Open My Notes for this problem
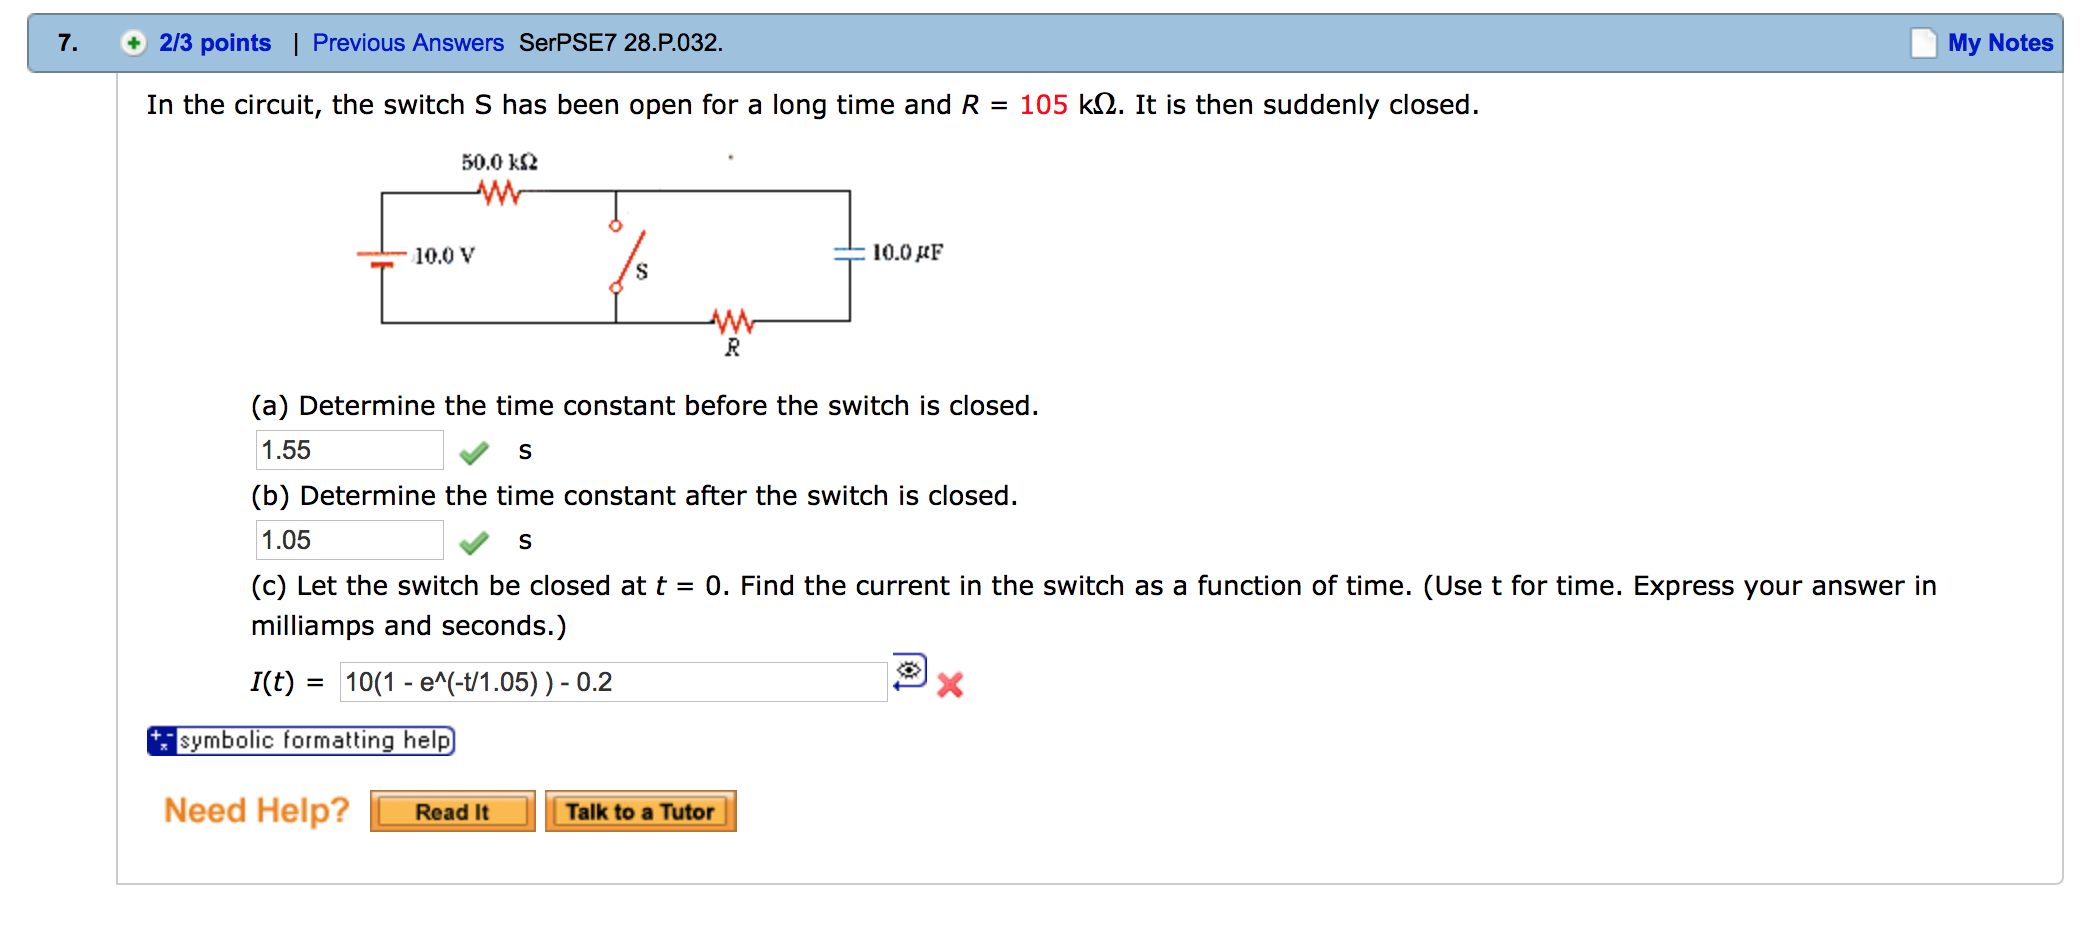Viewport: 2080px width, 938px height. (x=2000, y=42)
